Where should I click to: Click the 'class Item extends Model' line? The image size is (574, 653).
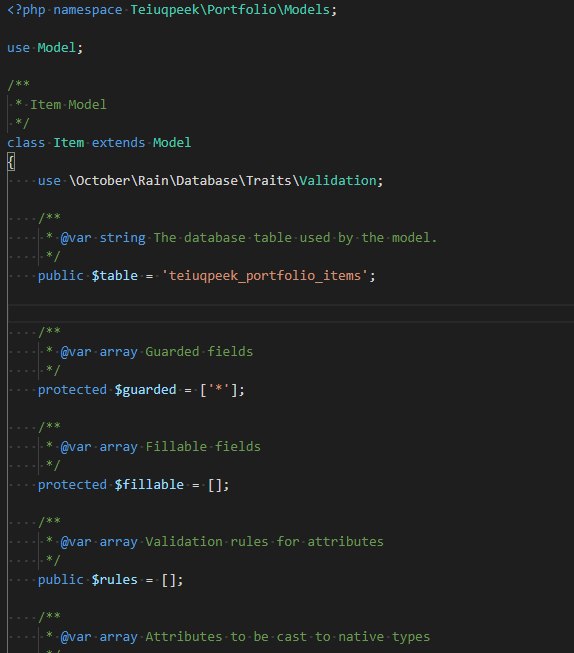[x=99, y=143]
